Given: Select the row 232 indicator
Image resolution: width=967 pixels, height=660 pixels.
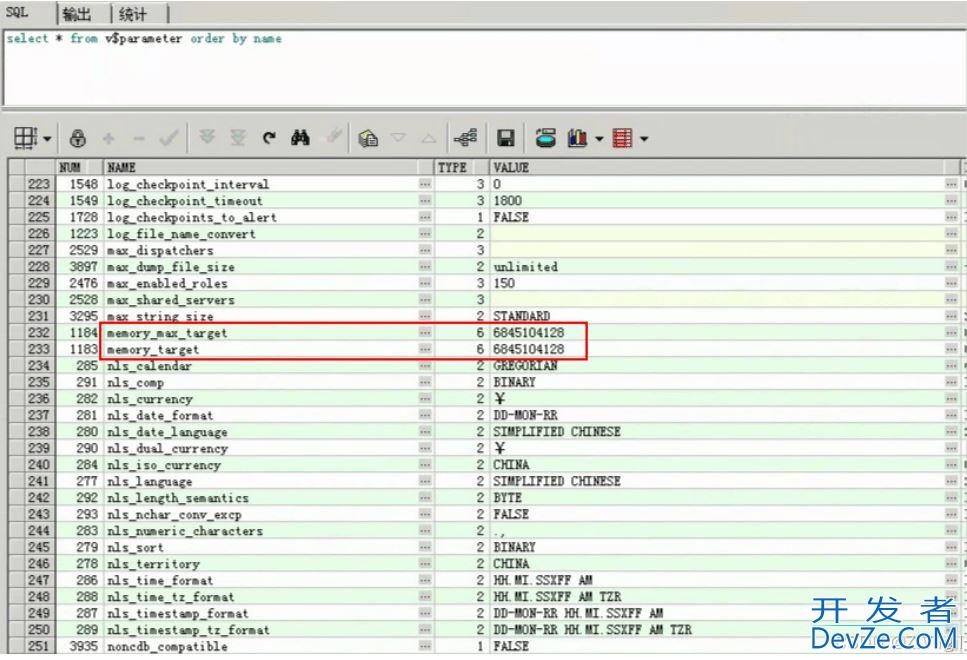Looking at the screenshot, I should coord(38,333).
